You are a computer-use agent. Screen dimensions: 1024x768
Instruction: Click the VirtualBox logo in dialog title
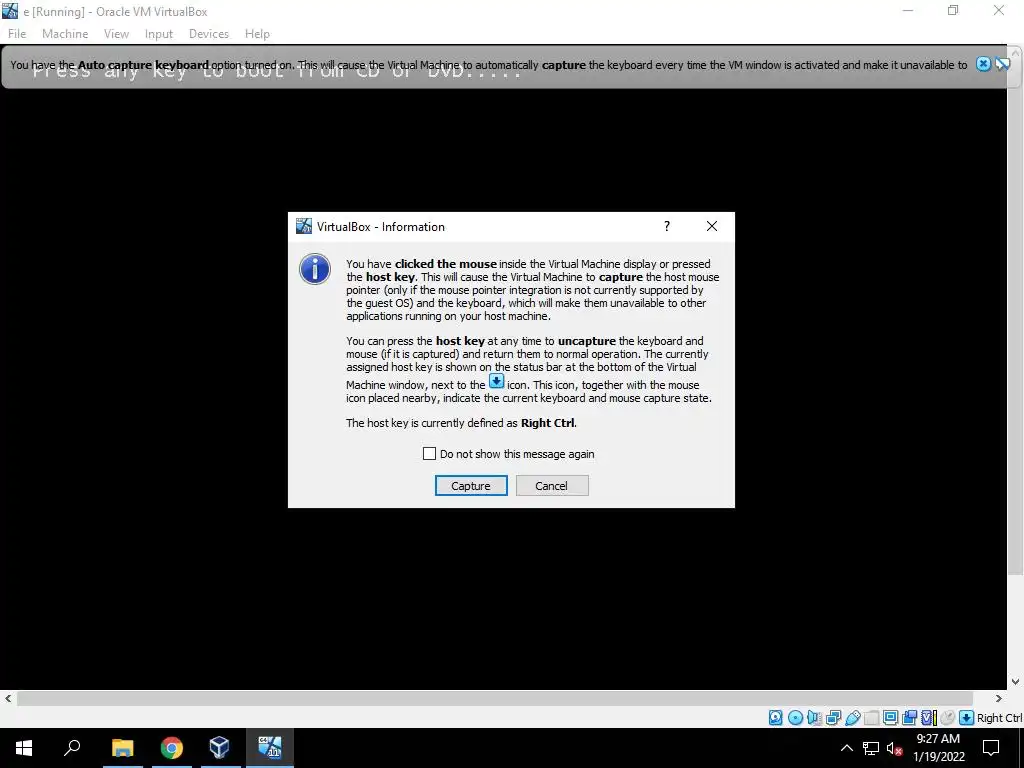(304, 226)
